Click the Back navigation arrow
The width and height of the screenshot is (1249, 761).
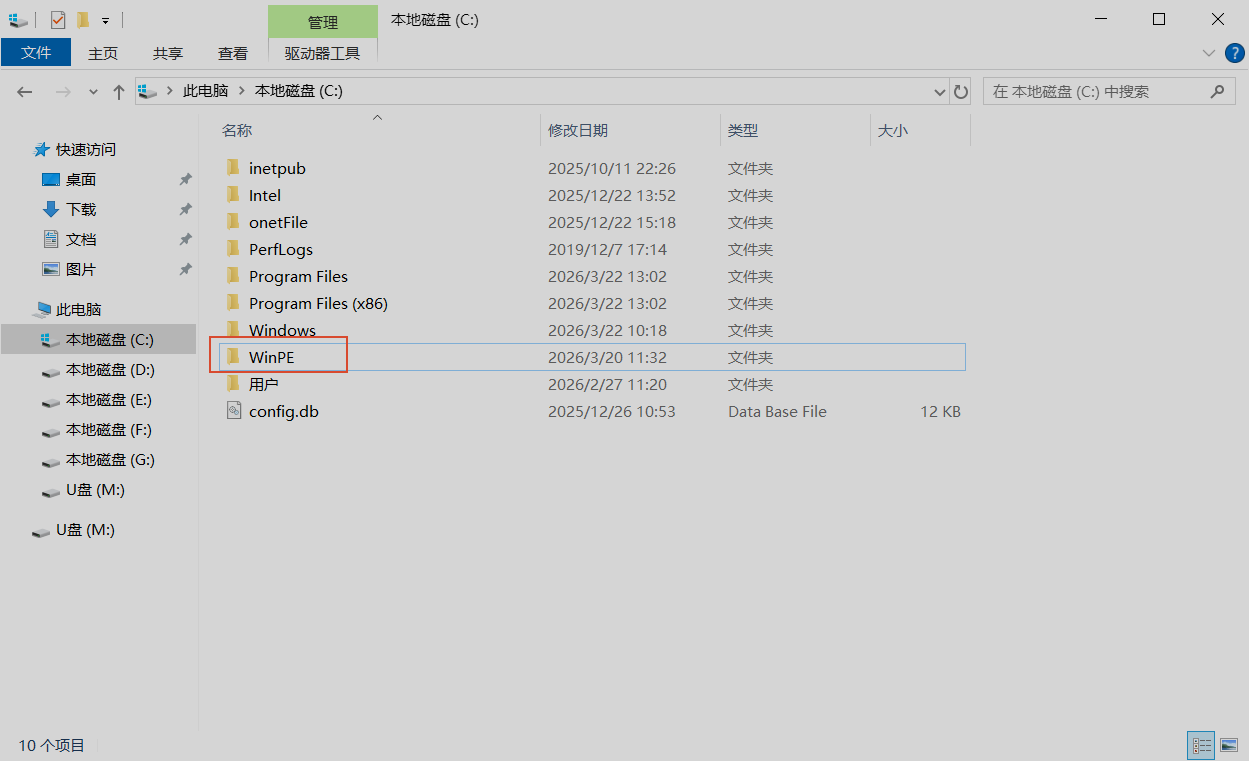coord(25,92)
